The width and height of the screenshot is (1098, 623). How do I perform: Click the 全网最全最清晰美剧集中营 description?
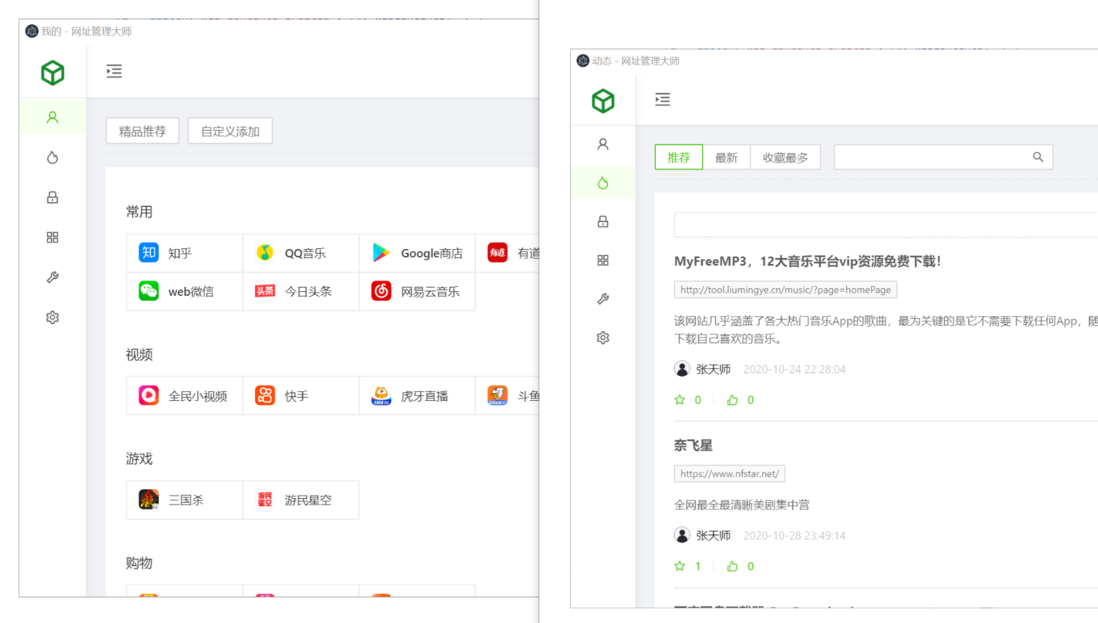pos(742,505)
